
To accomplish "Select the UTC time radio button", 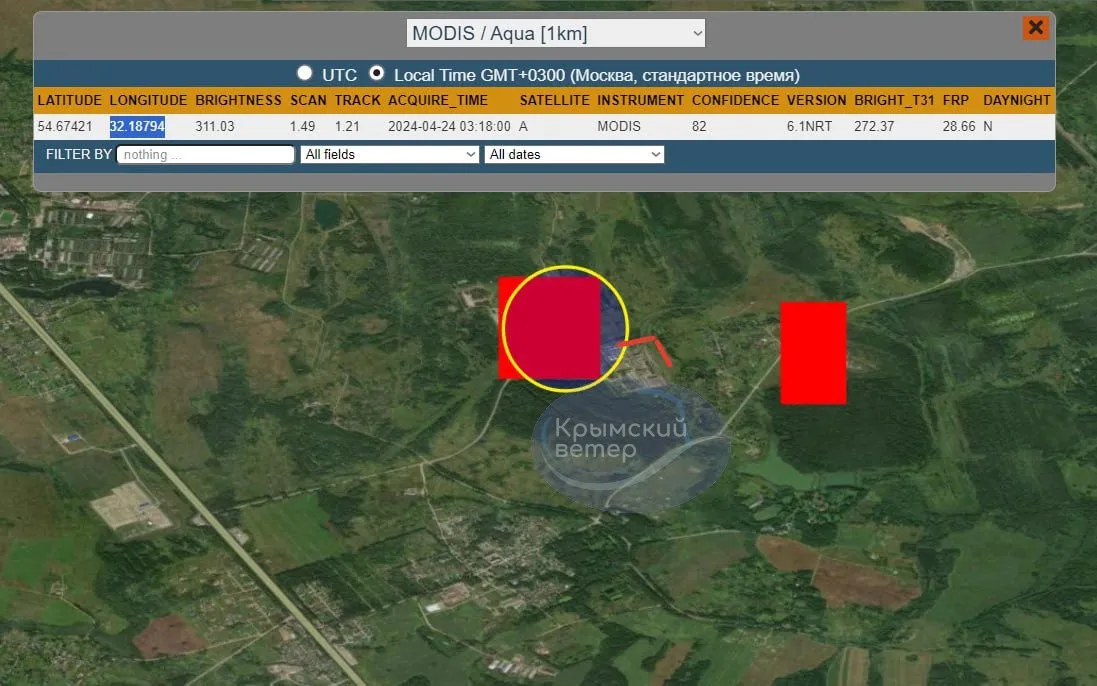I will click(x=304, y=74).
